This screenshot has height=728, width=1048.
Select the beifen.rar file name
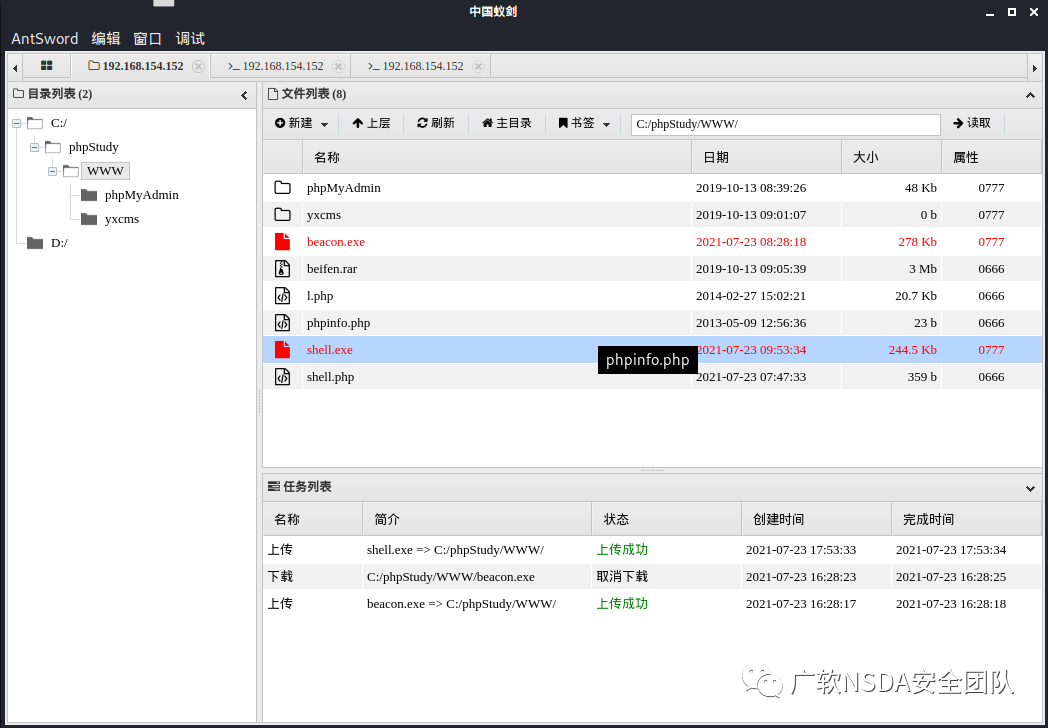click(x=332, y=269)
